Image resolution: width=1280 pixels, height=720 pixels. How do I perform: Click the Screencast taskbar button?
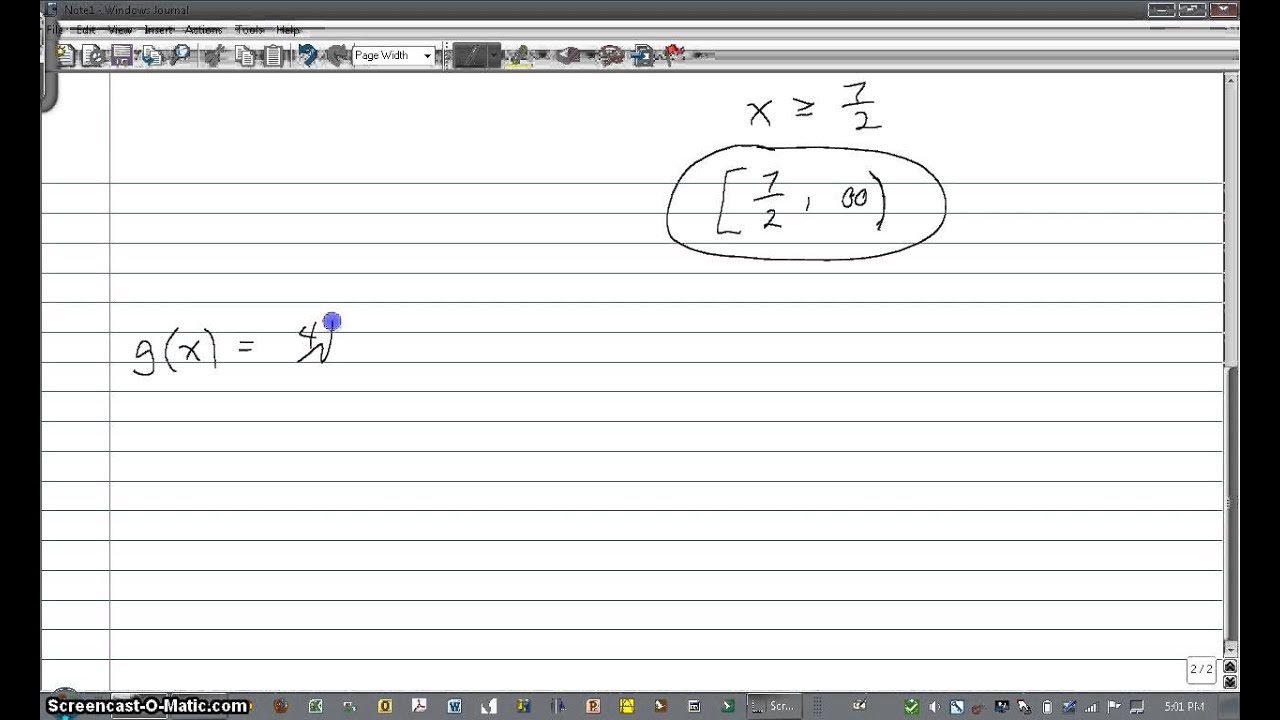click(x=775, y=705)
